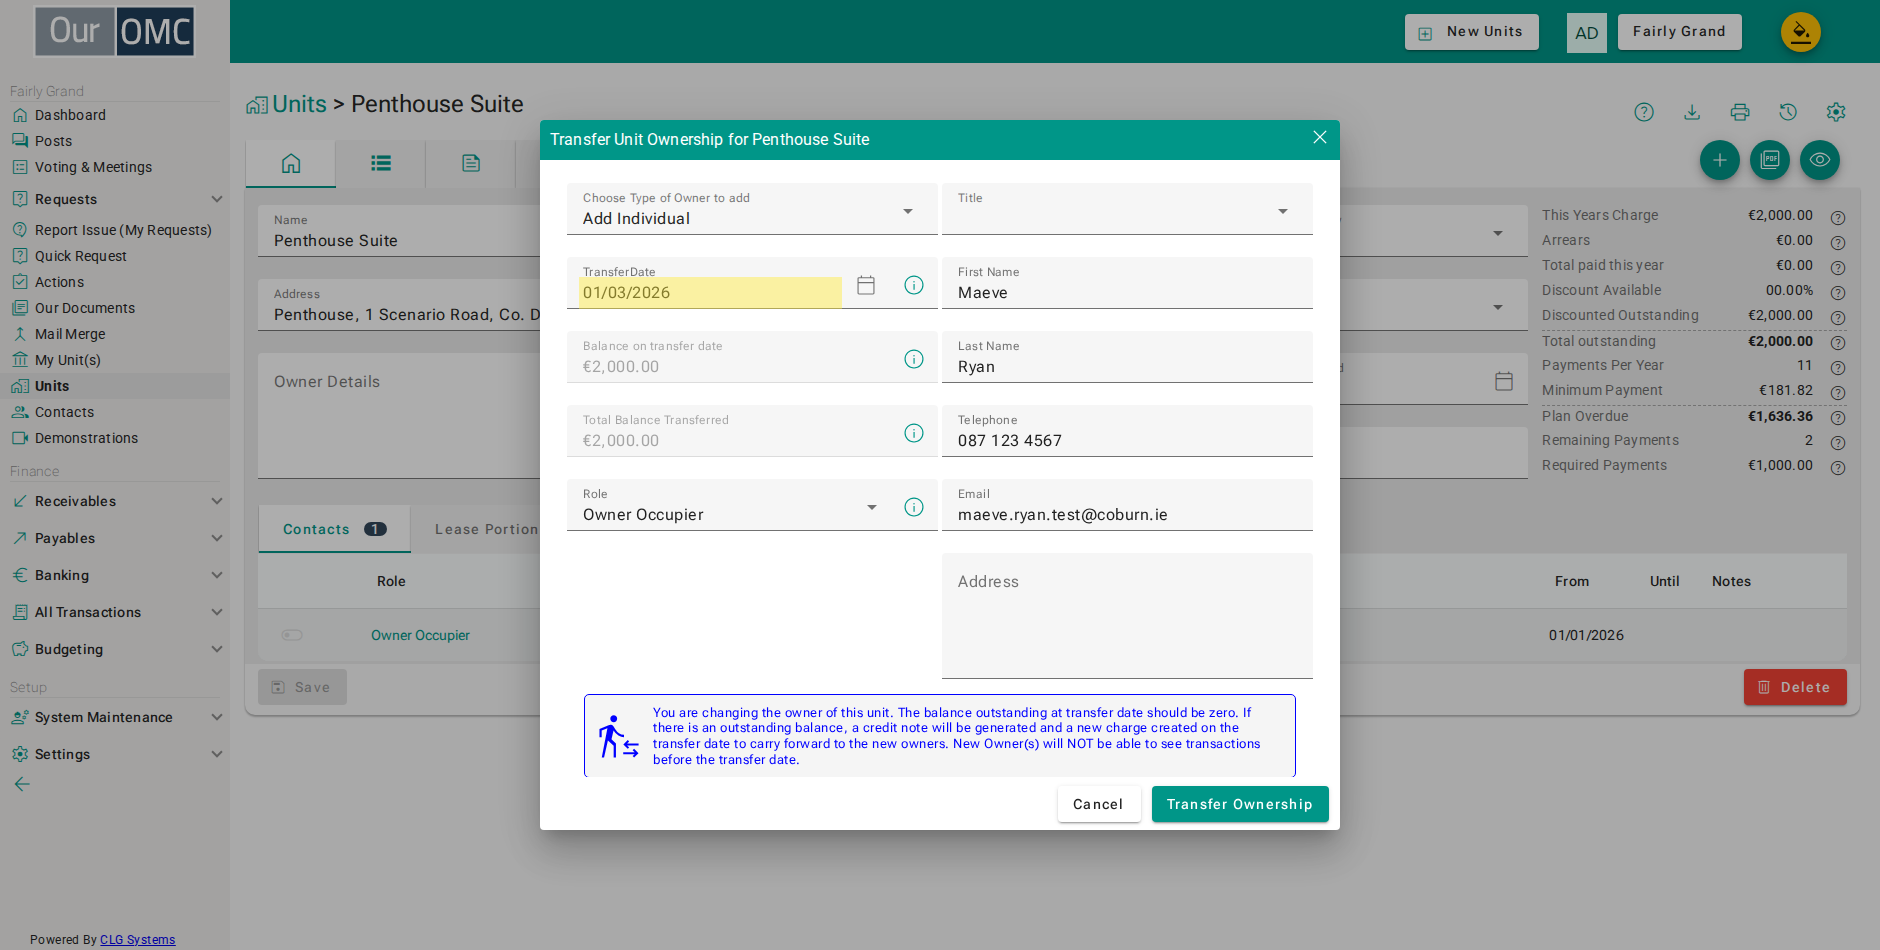Open the list view tab icon
The image size is (1880, 950).
pos(381,163)
